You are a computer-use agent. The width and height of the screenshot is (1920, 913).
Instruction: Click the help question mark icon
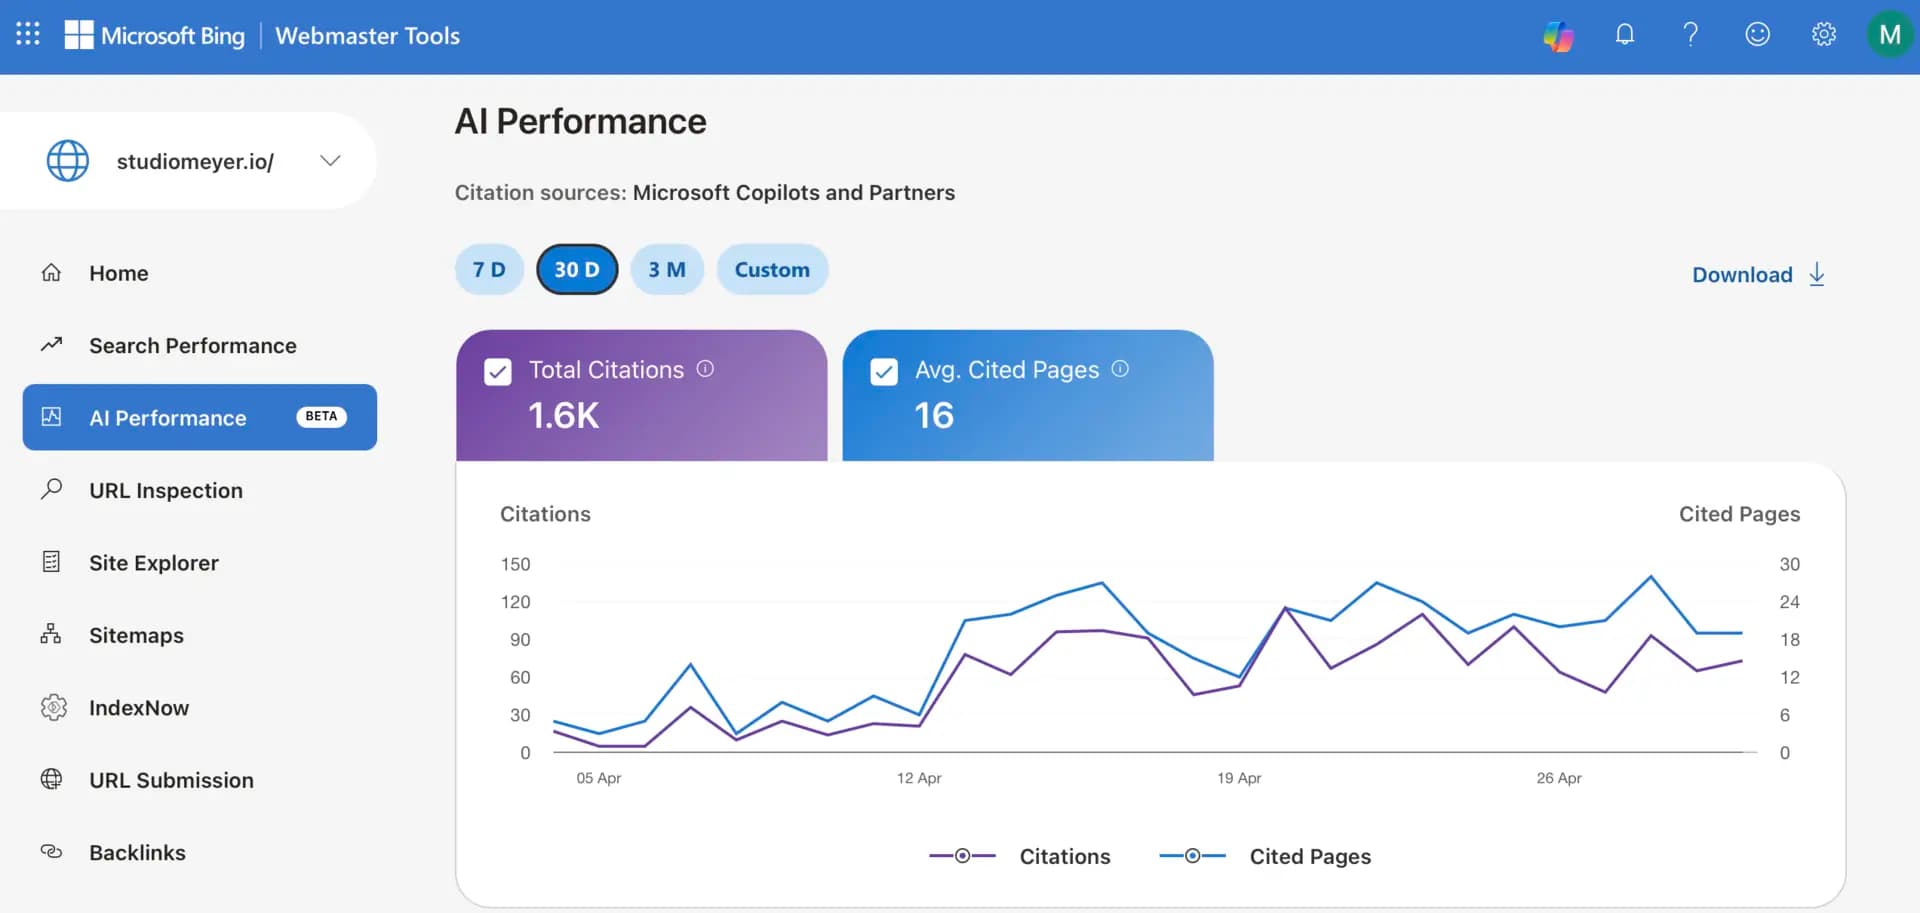(1690, 34)
